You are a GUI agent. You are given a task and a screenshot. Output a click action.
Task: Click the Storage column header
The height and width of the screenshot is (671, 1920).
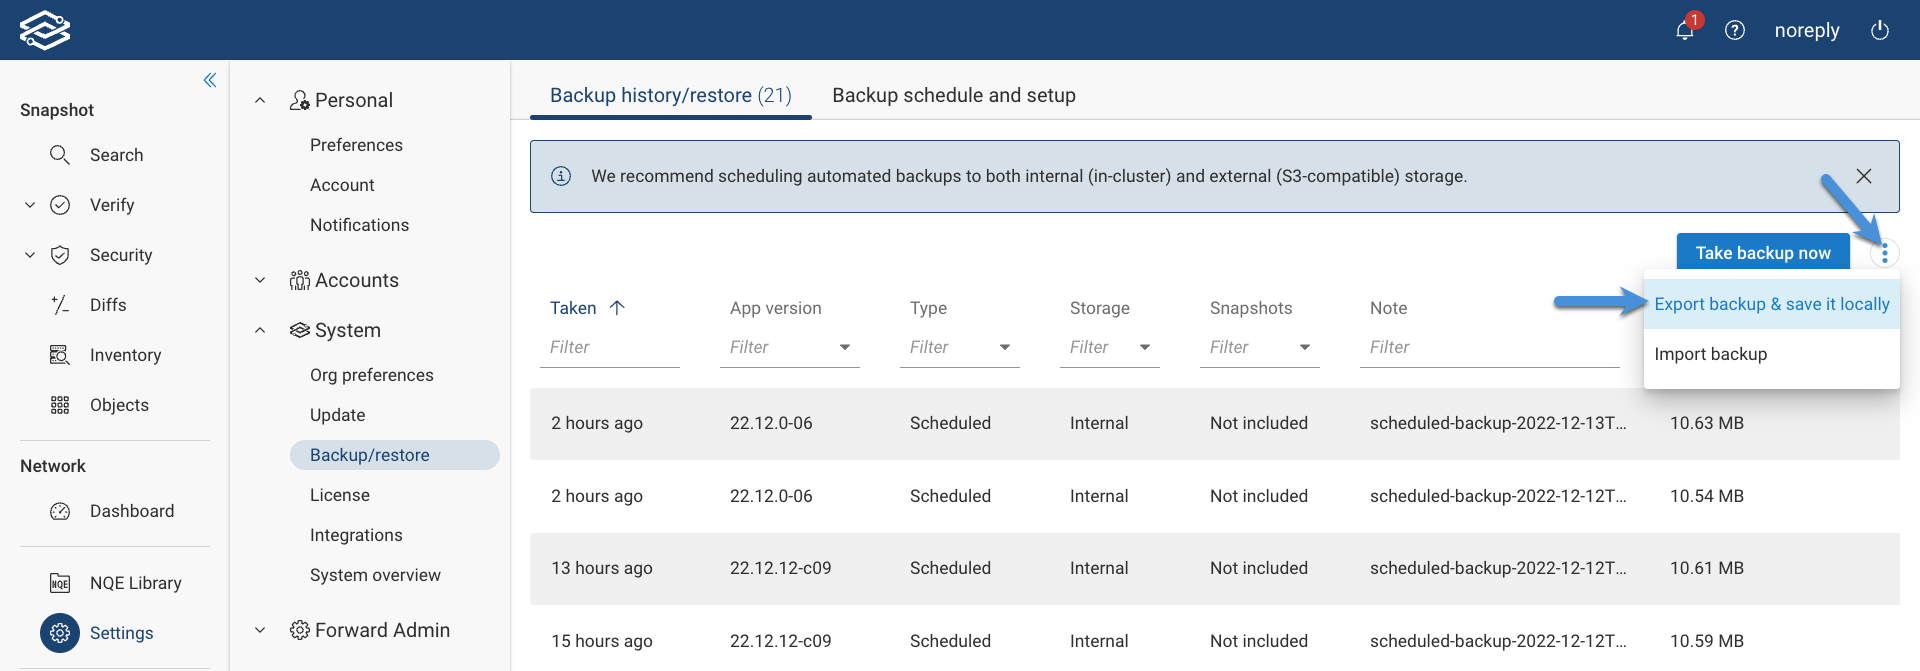point(1100,308)
